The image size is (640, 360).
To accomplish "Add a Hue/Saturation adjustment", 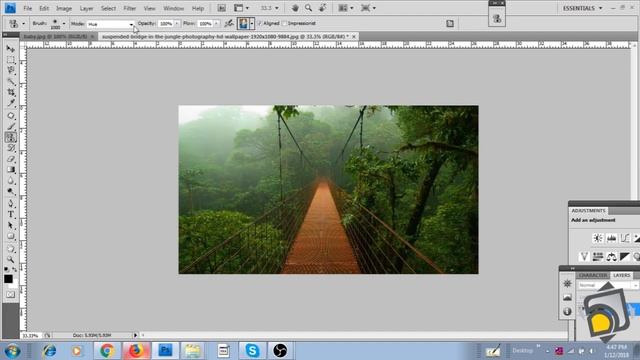I will [x=598, y=256].
